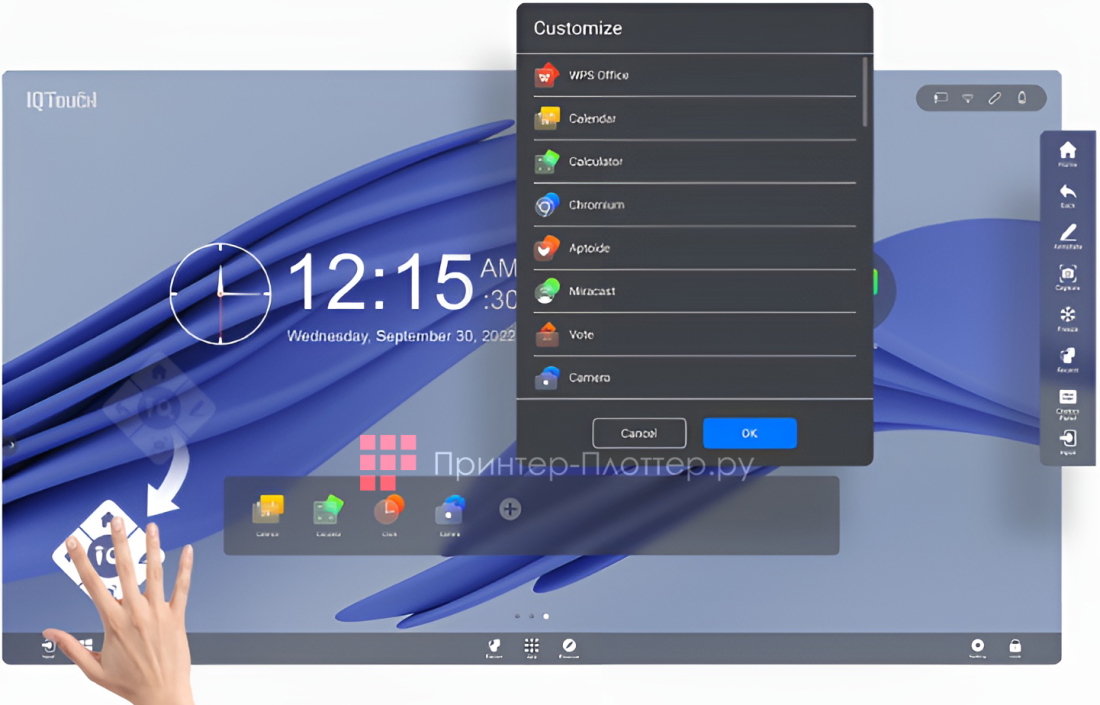The height and width of the screenshot is (705, 1100).
Task: Open the Control Panel icon in sidebar
Action: coord(1067,400)
